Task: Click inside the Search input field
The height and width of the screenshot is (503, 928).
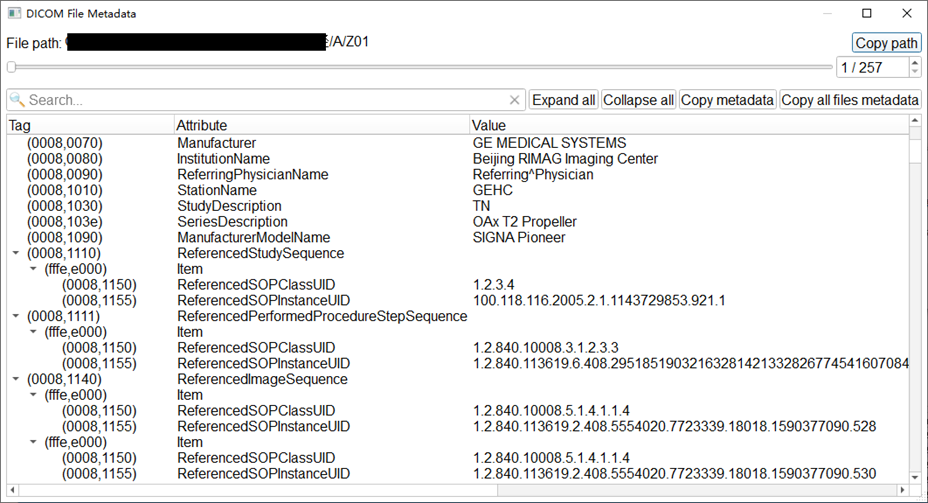Action: (260, 100)
